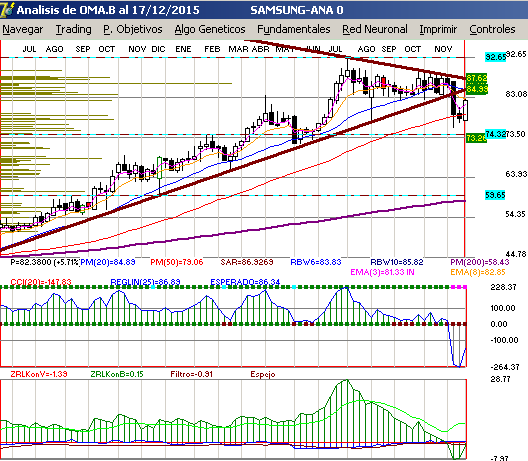
Task: Click the 59.65 cyan support label
Action: pyautogui.click(x=495, y=195)
